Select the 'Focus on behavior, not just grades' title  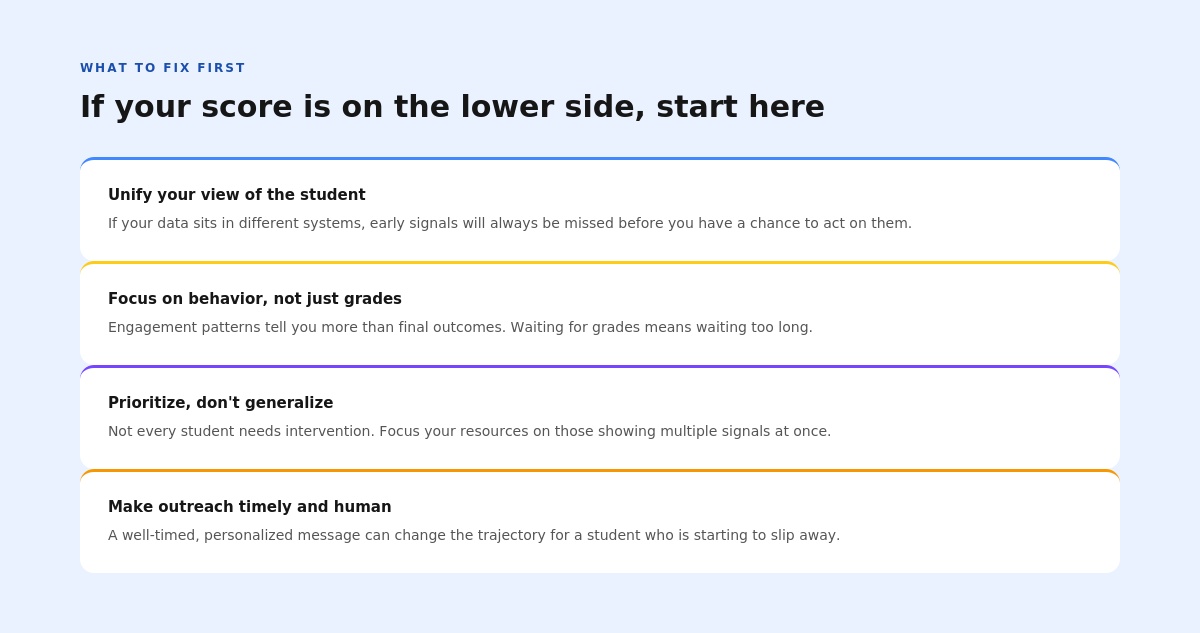click(x=255, y=299)
